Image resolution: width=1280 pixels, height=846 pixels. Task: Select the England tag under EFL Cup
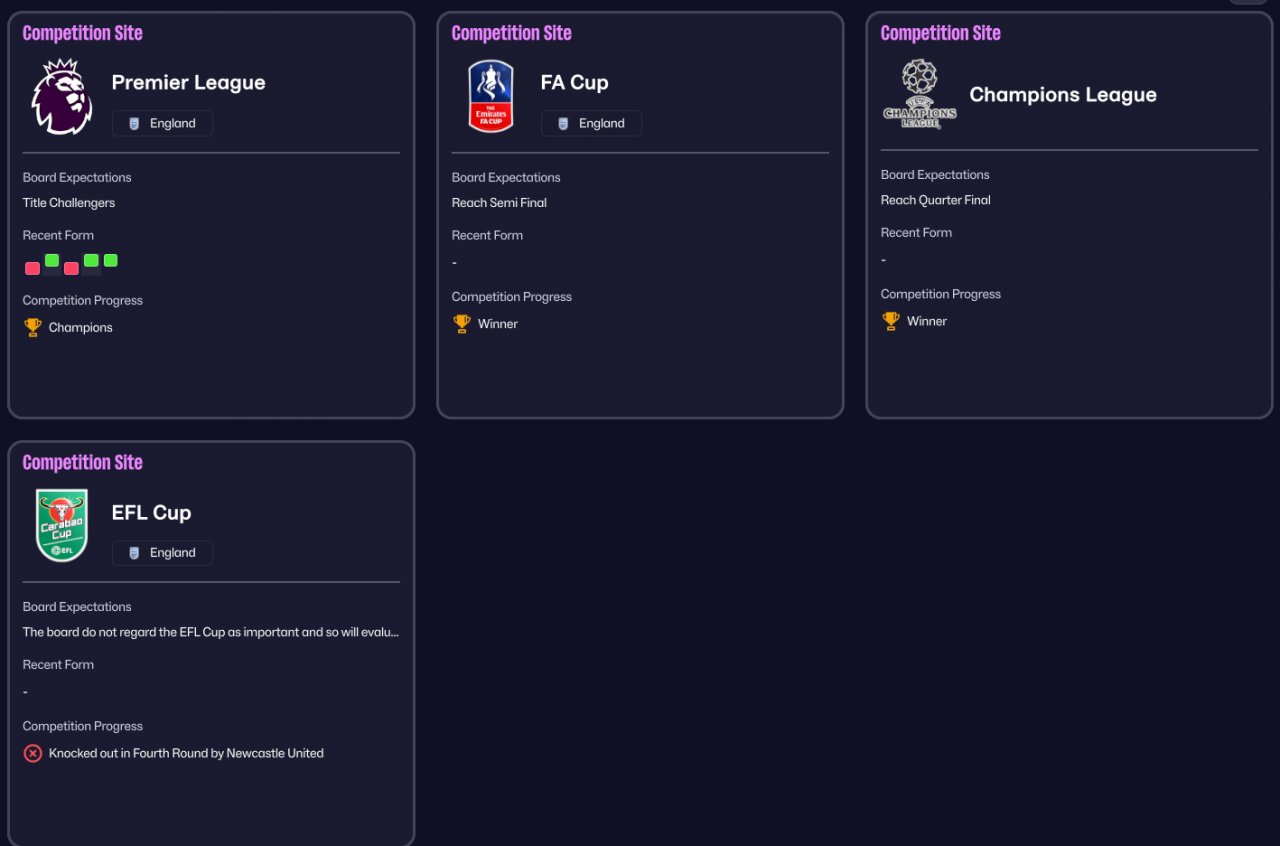(162, 552)
